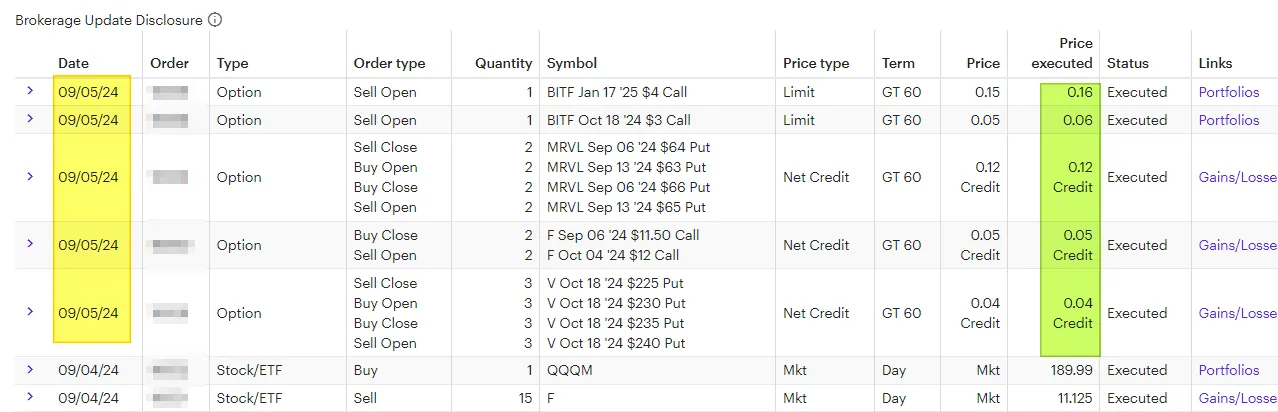
Task: Sort by the Symbol column header
Action: (572, 63)
